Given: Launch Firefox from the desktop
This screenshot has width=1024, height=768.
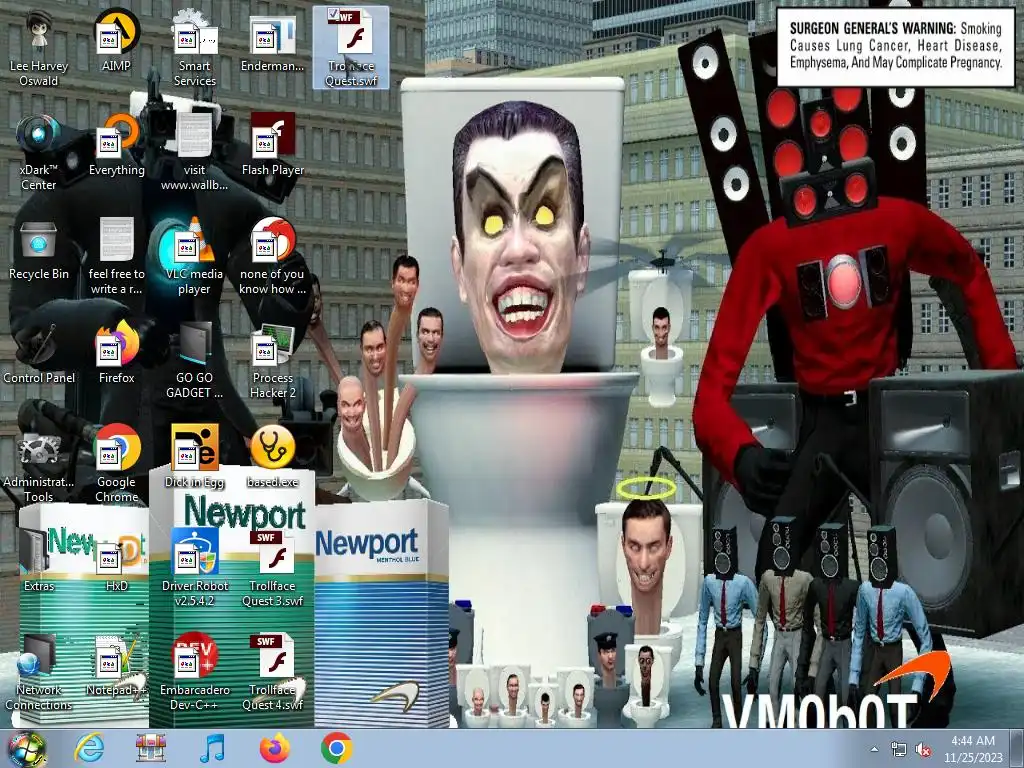Looking at the screenshot, I should click(116, 353).
